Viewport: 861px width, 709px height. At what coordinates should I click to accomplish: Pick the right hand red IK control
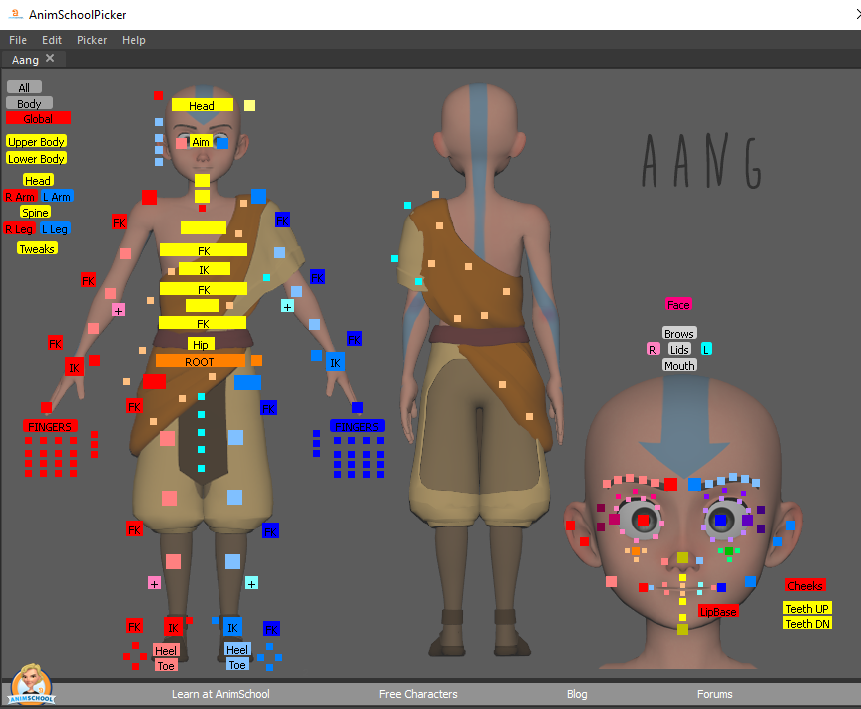click(x=74, y=367)
